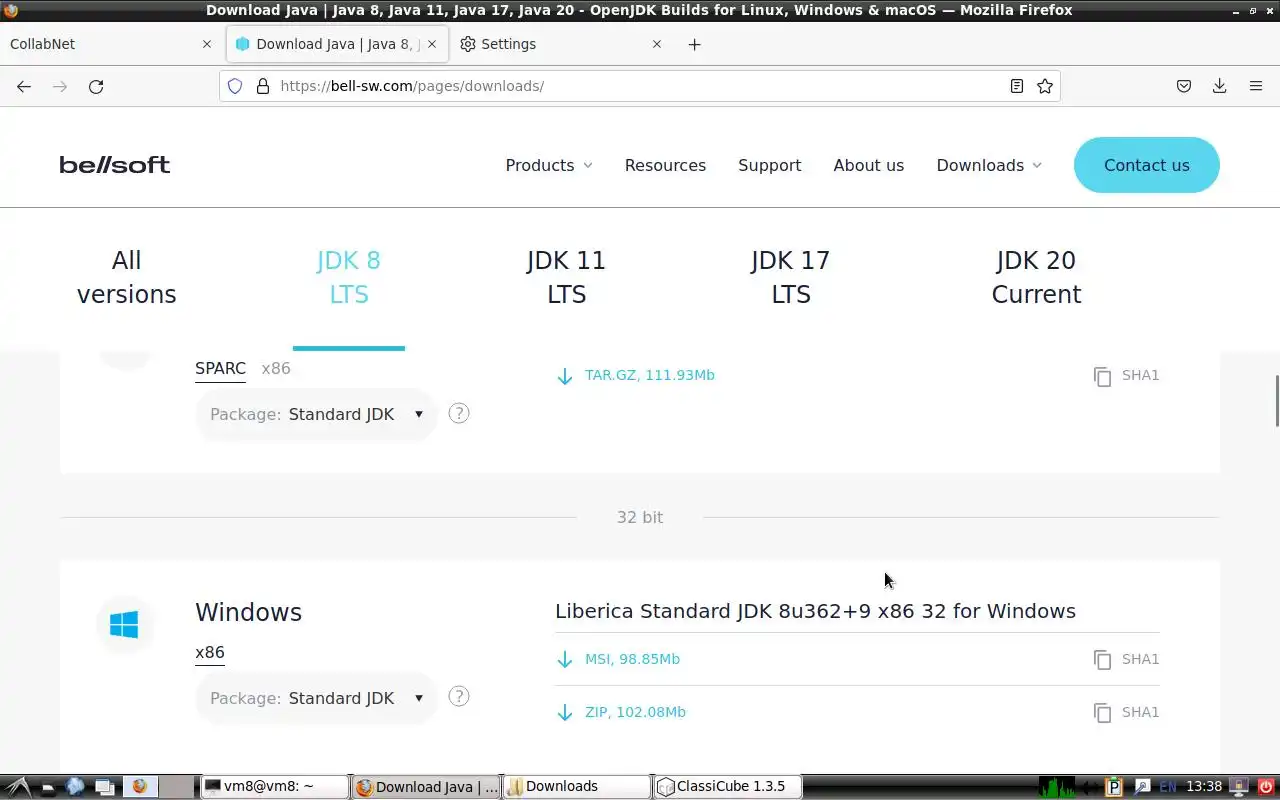This screenshot has height=800, width=1280.
Task: Open Package dropdown in Windows section
Action: [x=317, y=698]
